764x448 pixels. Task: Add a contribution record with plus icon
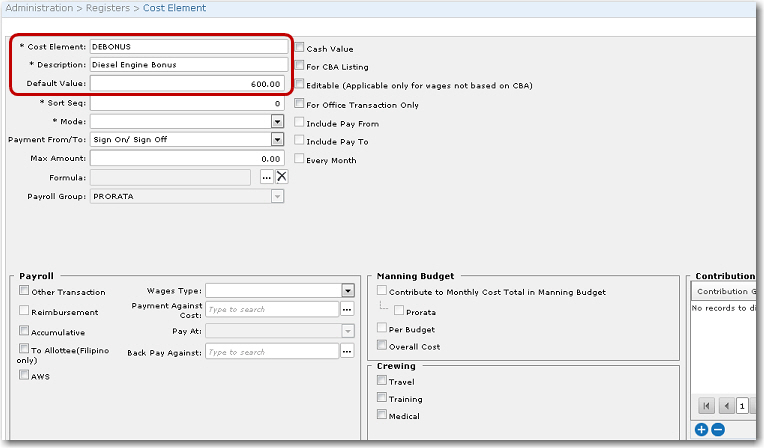coord(702,429)
